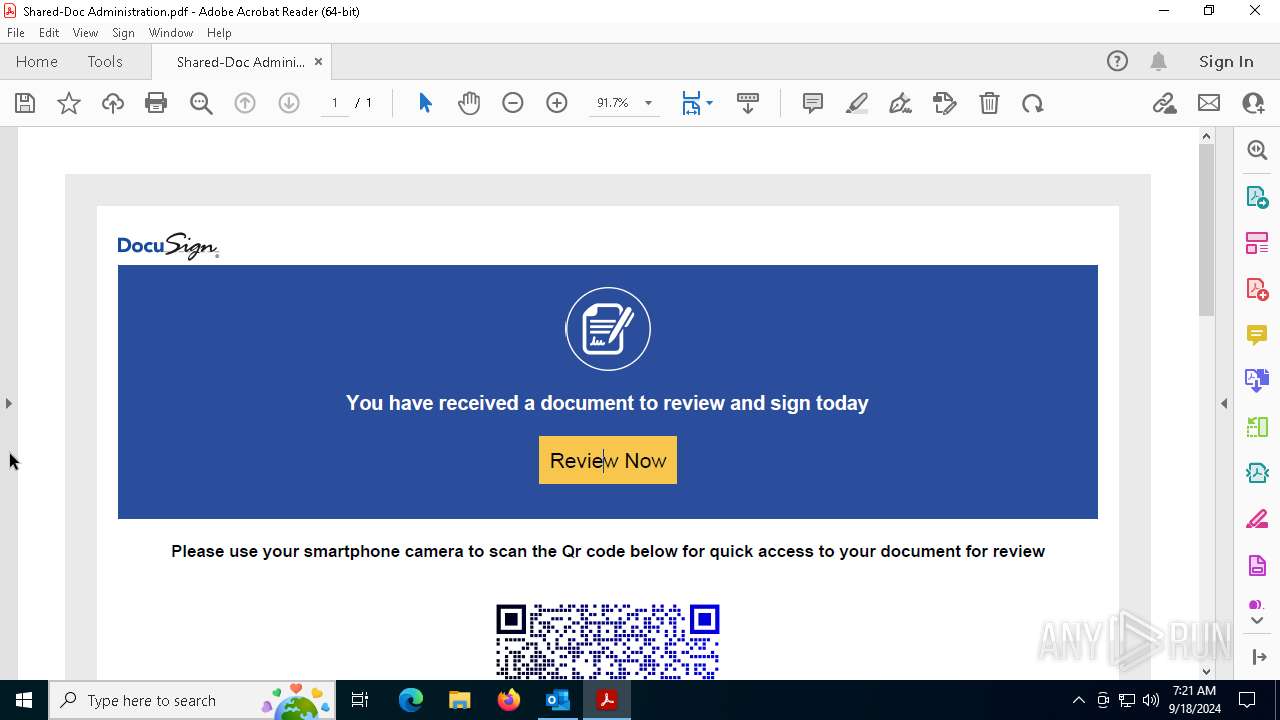
Task: Open the Export PDF tool in the right pane
Action: click(x=1257, y=197)
